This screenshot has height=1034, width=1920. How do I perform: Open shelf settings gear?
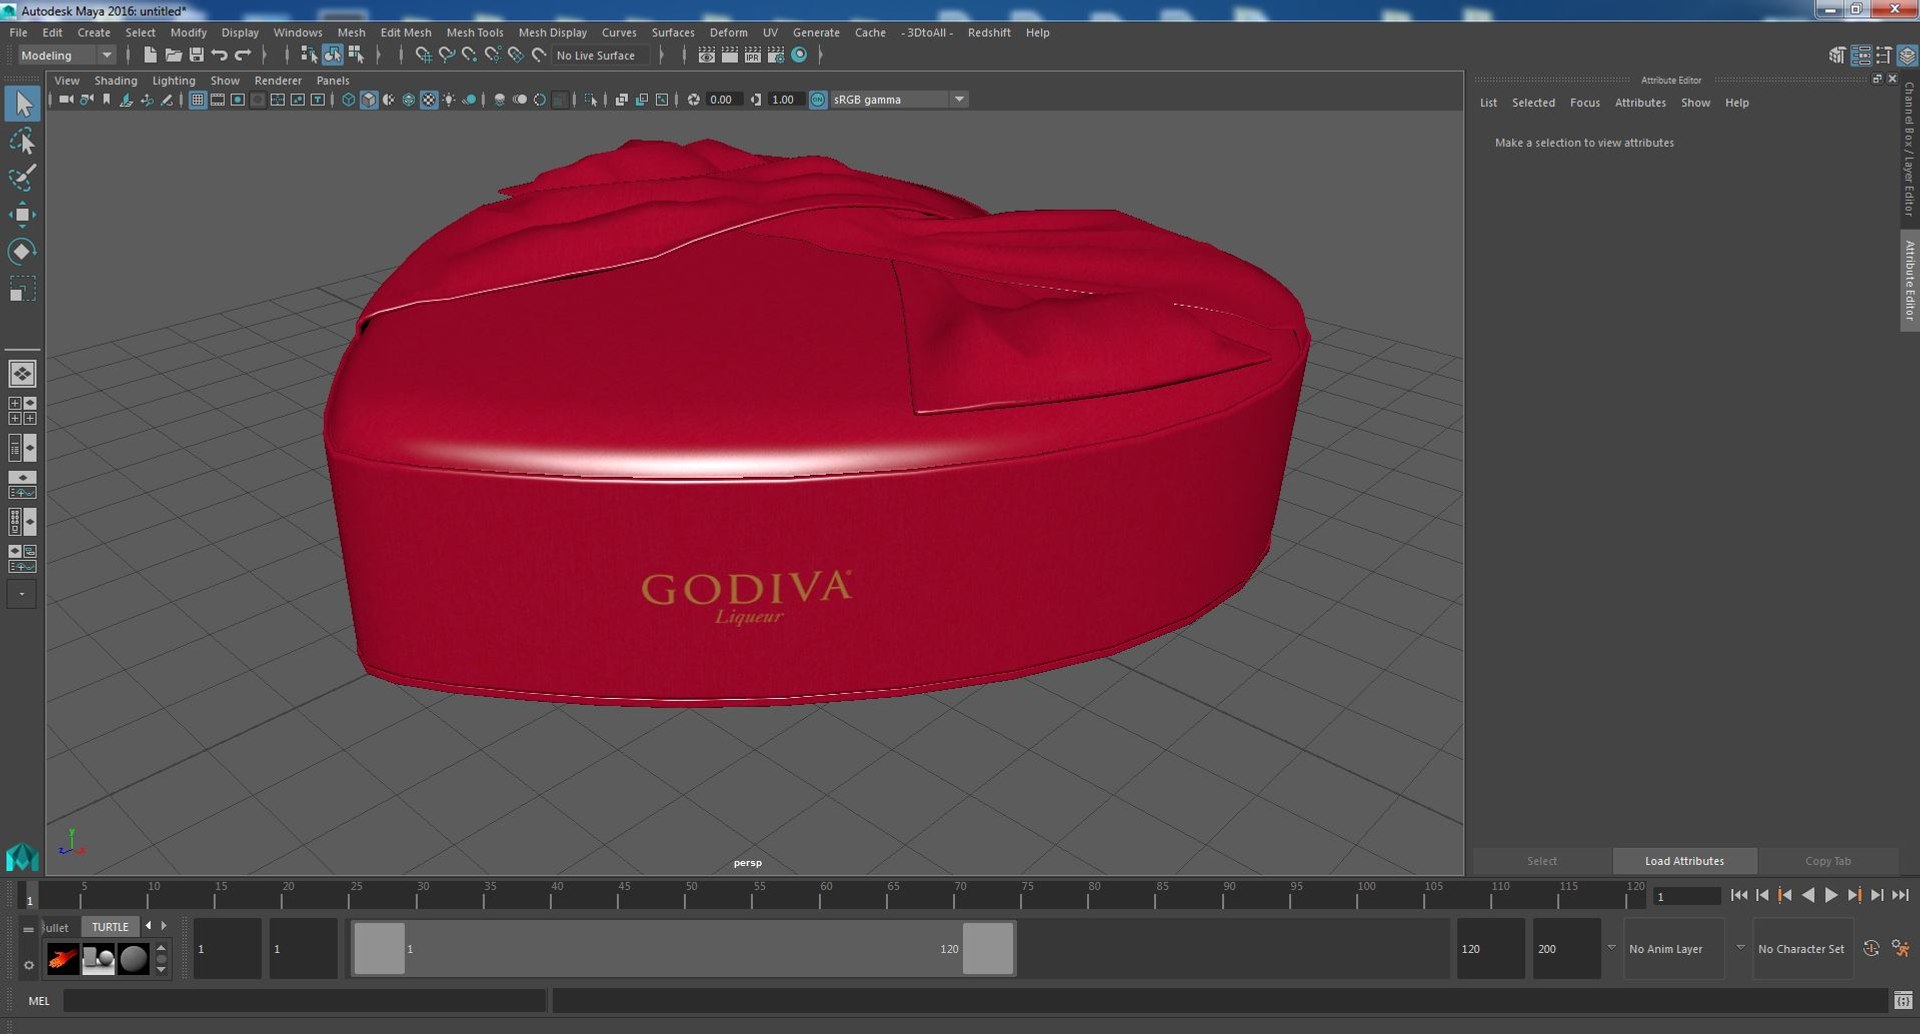(x=28, y=965)
